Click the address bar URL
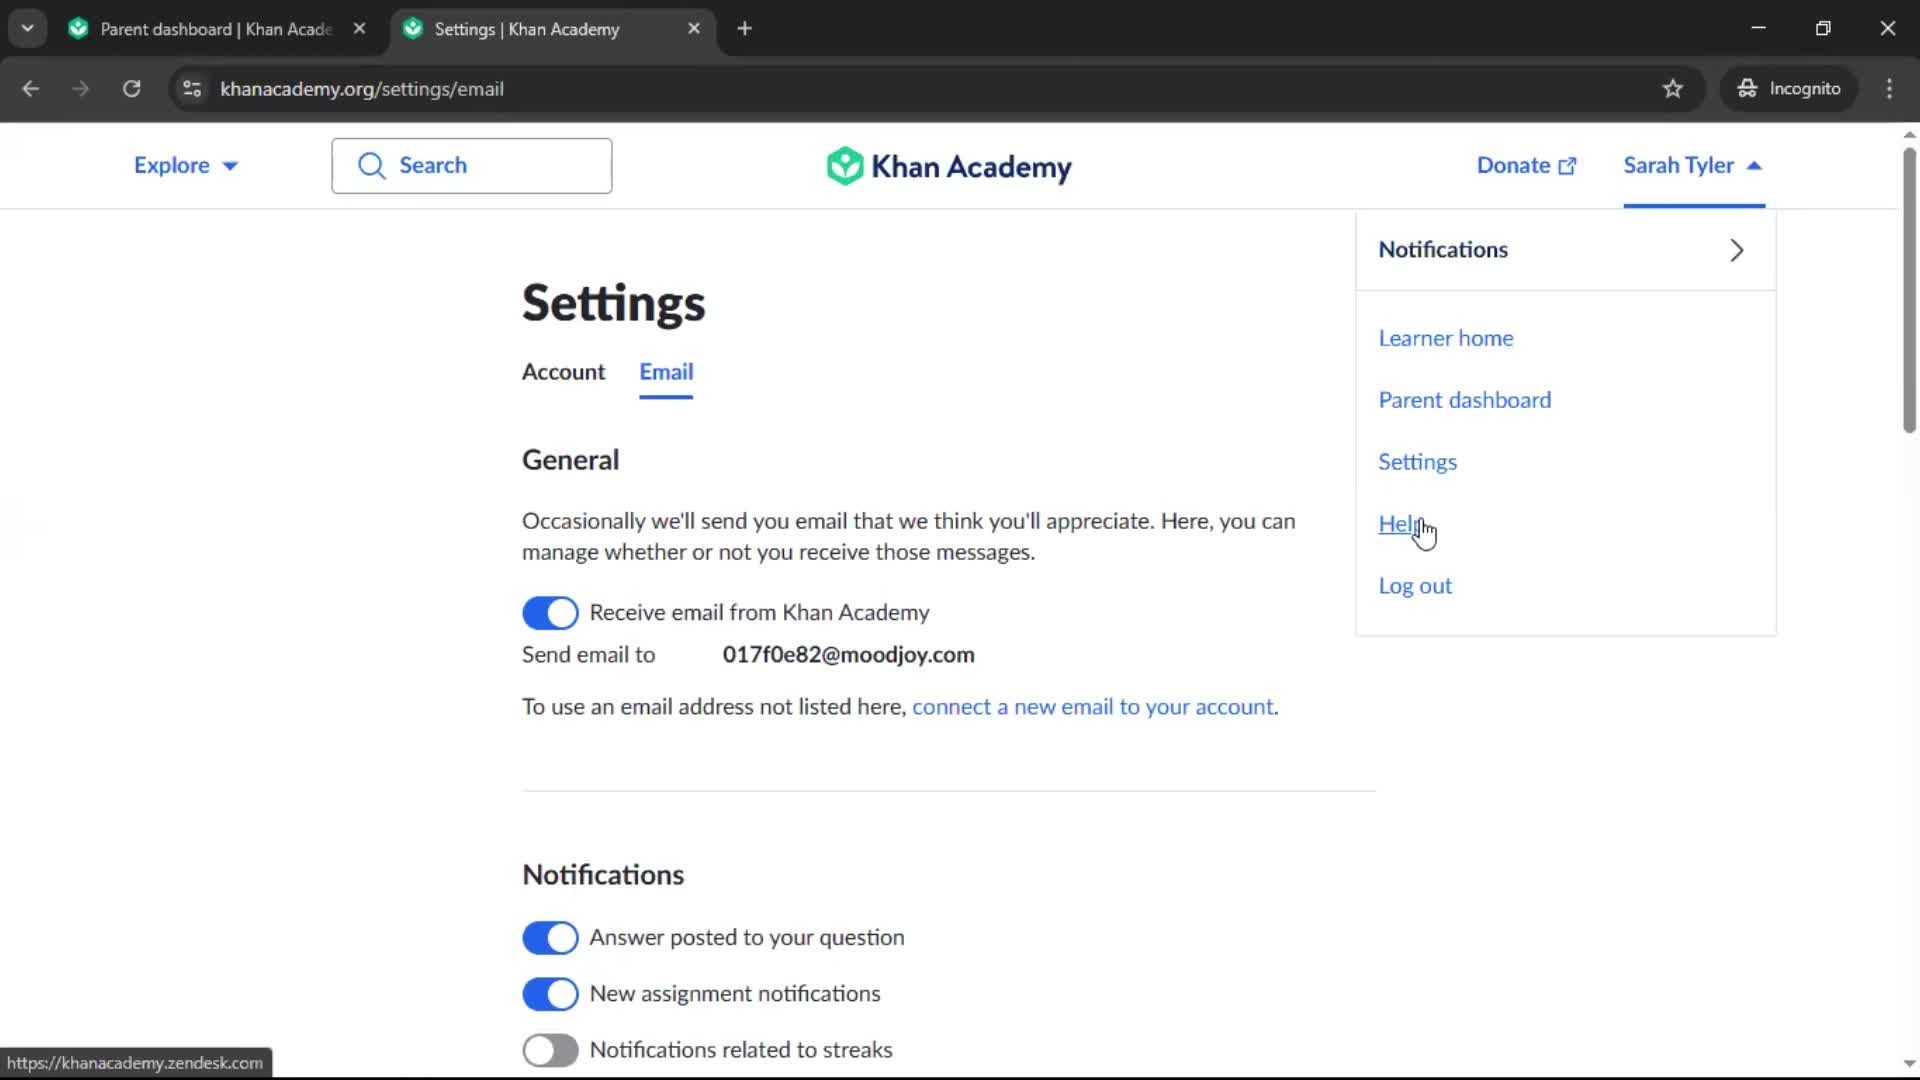 (362, 89)
